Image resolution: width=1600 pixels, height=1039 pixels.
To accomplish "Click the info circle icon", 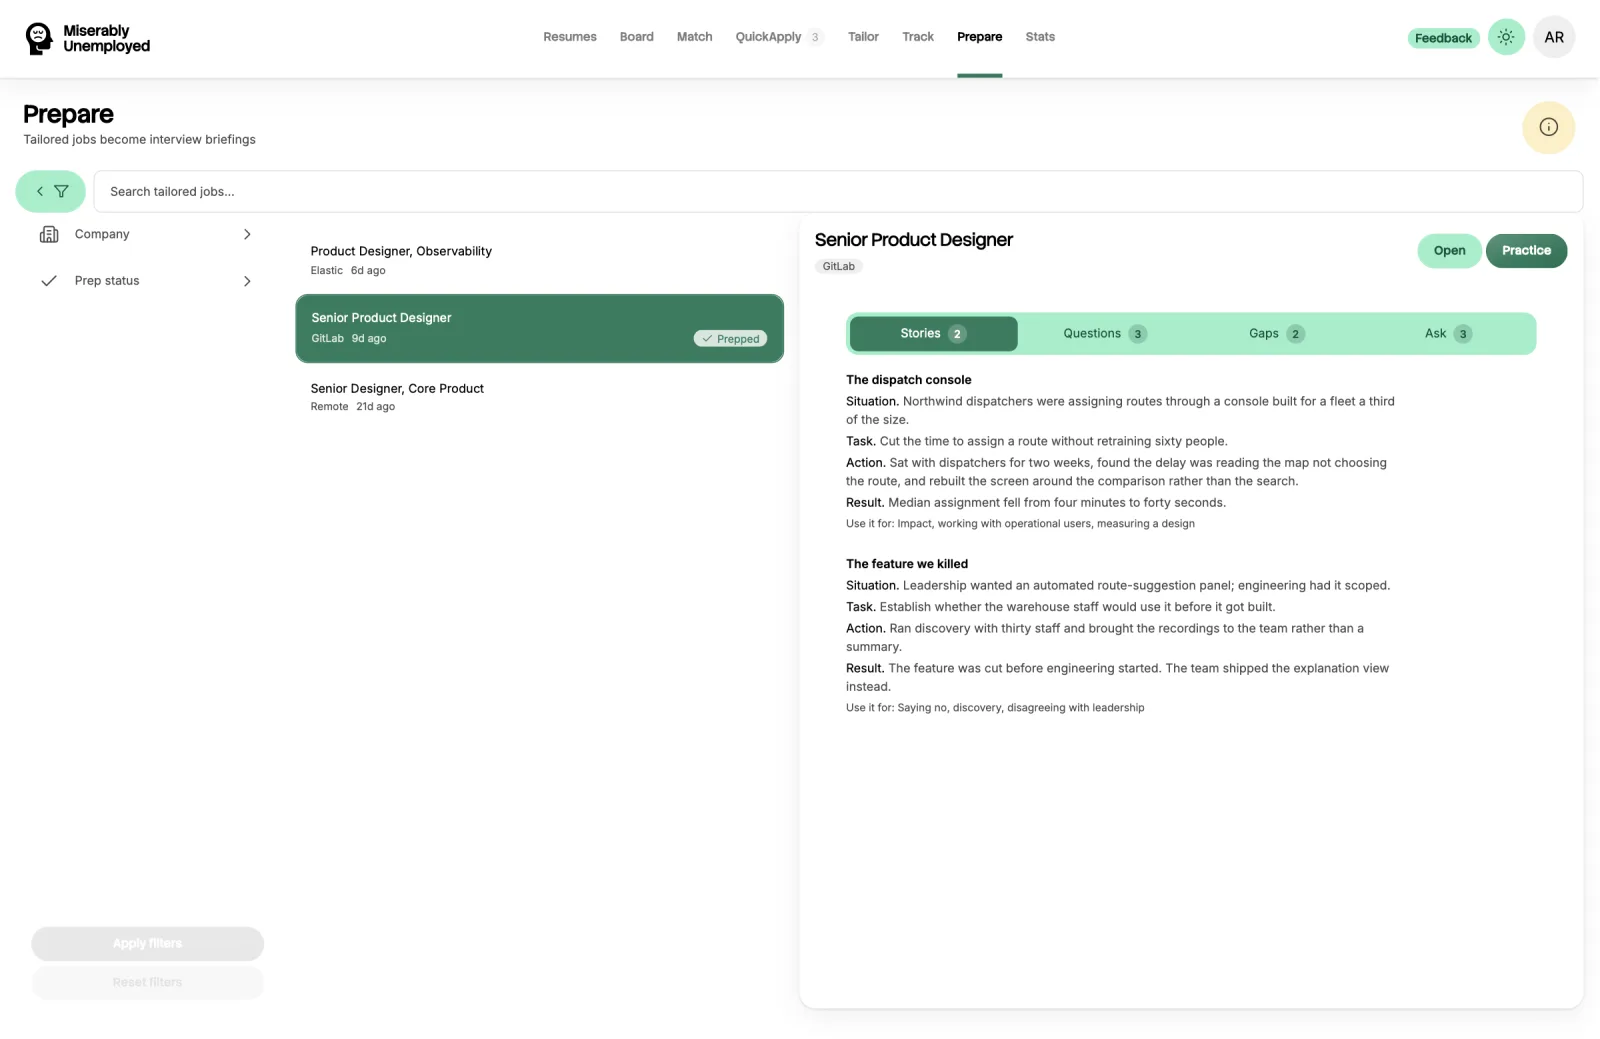I will click(1548, 127).
